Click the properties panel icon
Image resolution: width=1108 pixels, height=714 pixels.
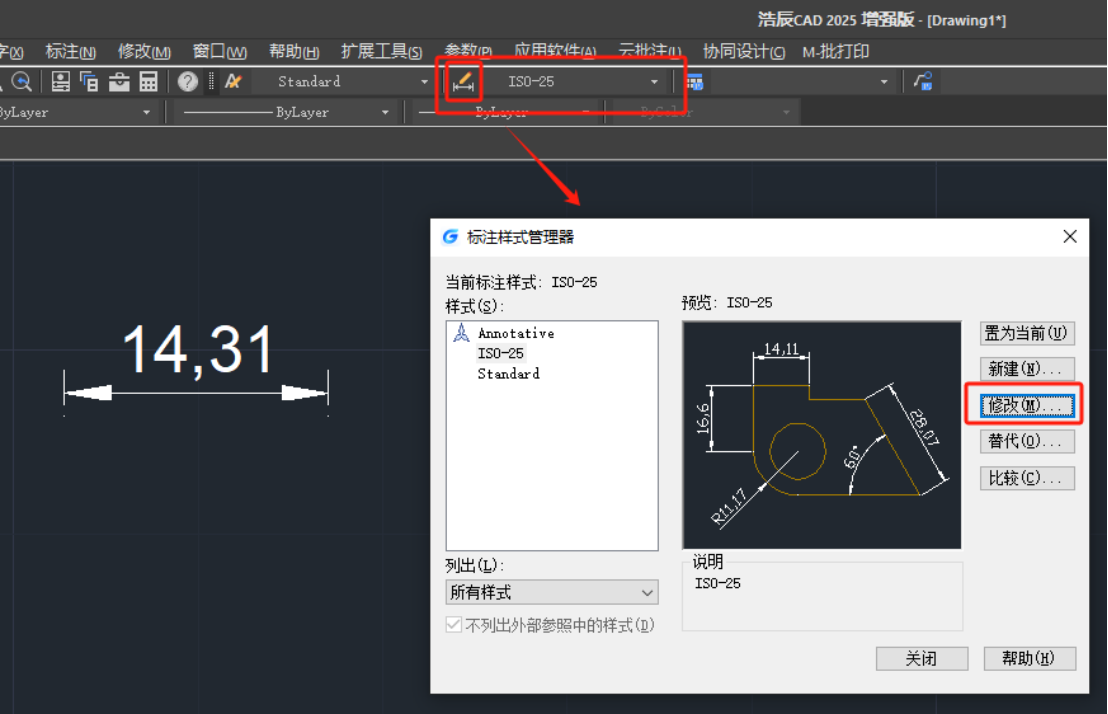tap(61, 81)
